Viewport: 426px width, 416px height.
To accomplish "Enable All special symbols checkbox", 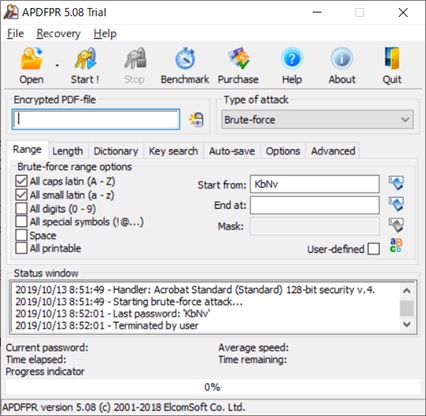I will pyautogui.click(x=21, y=222).
